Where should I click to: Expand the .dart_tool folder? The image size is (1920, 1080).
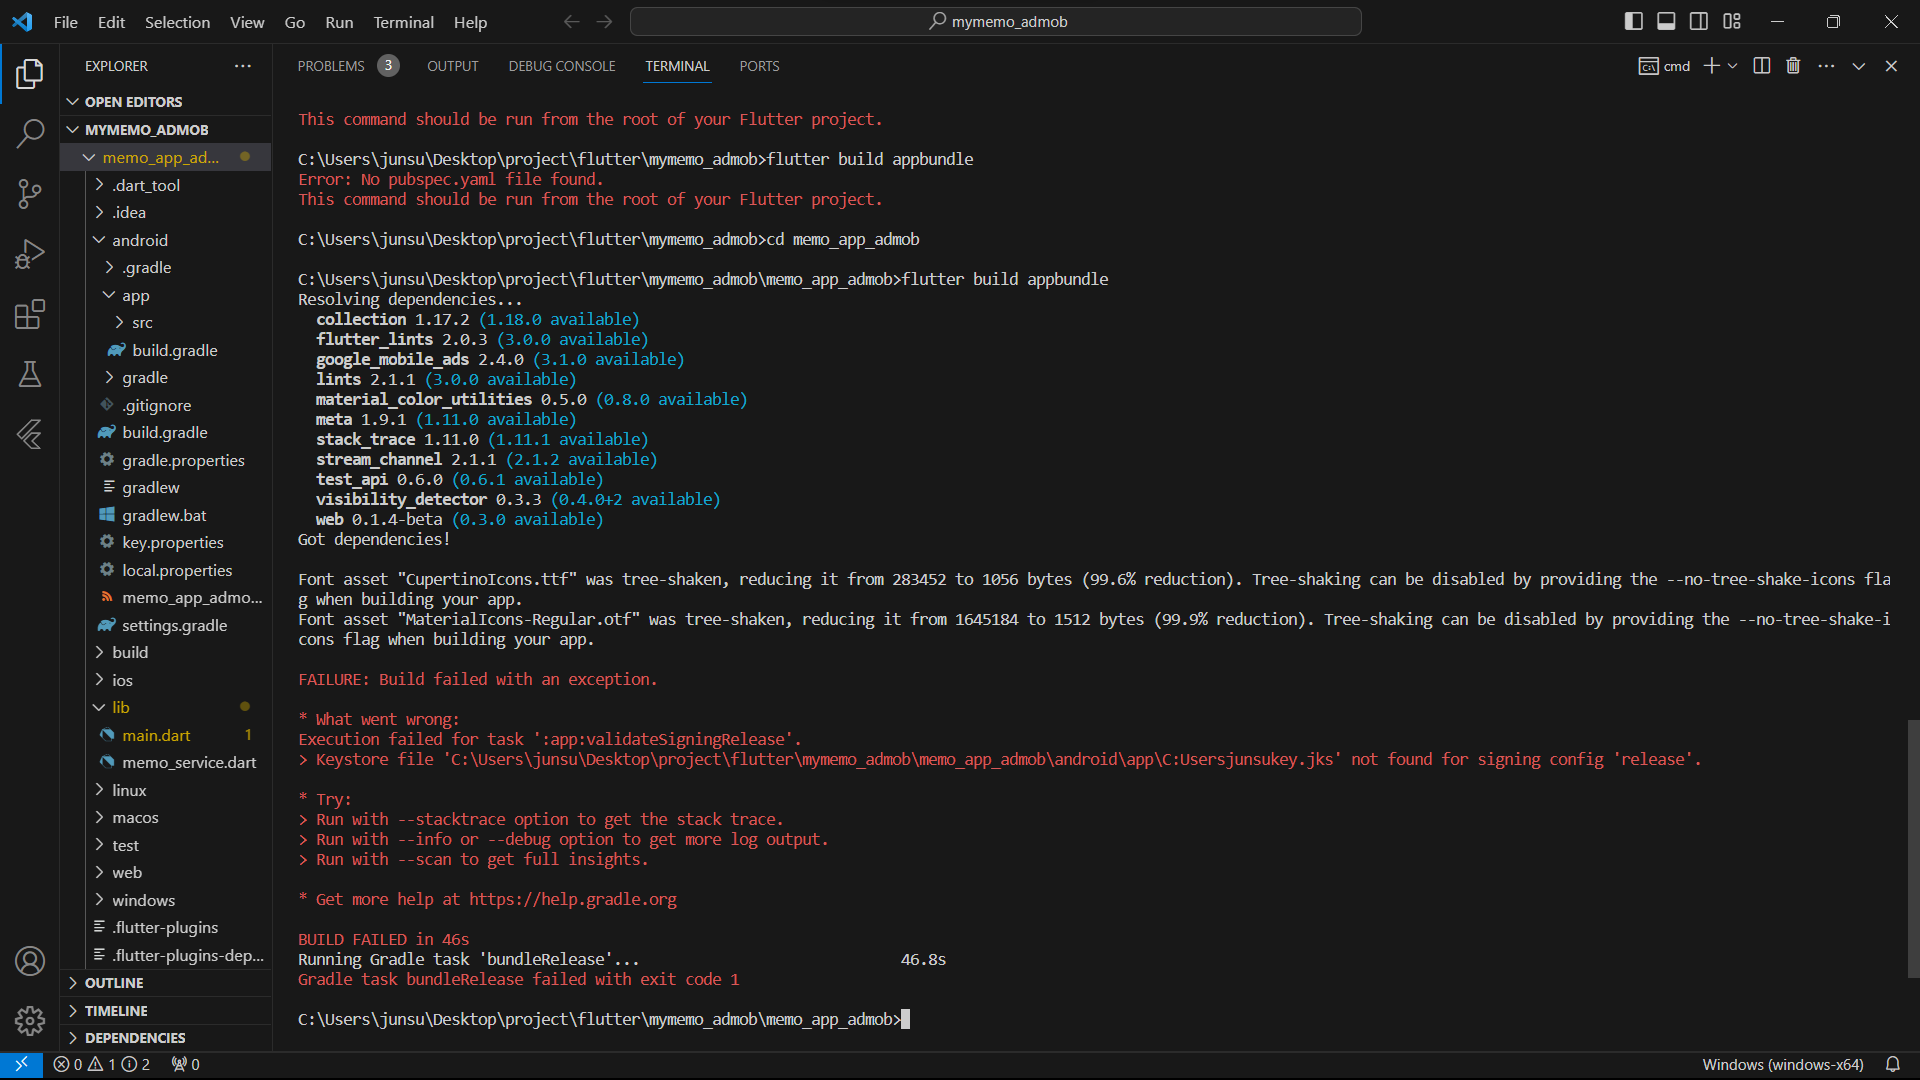click(166, 185)
